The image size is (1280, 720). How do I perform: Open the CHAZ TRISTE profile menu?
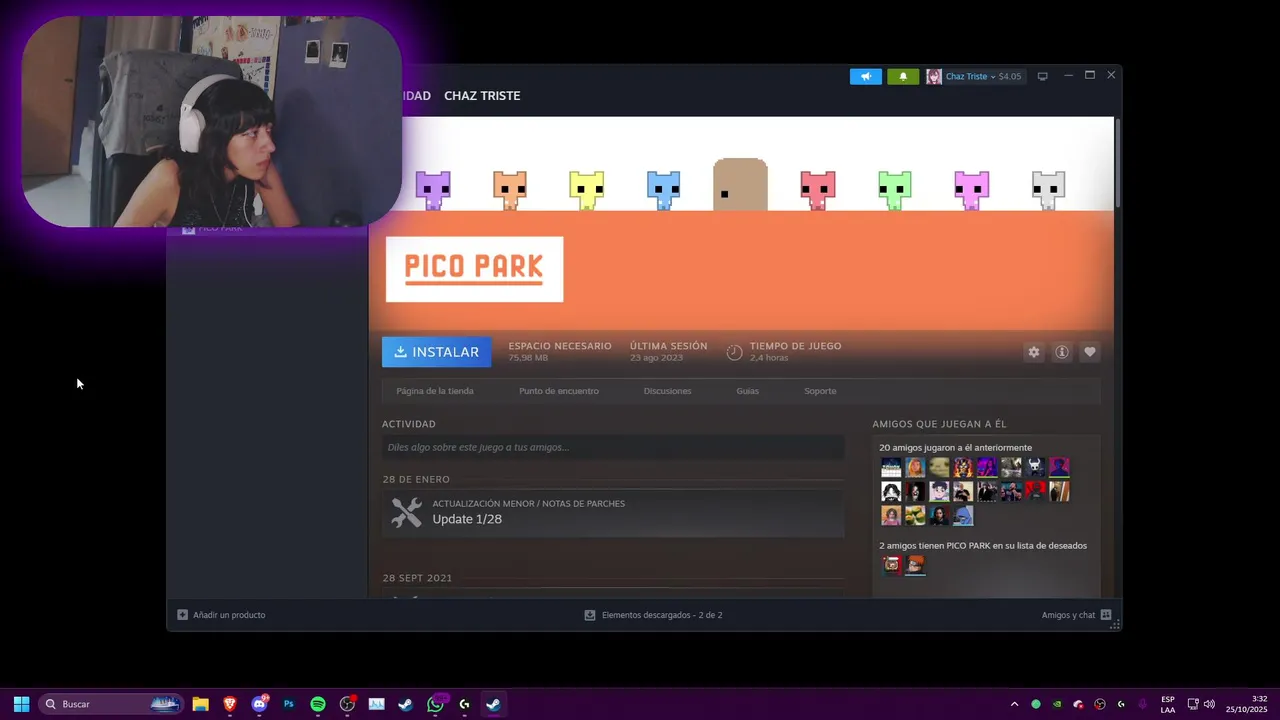pyautogui.click(x=482, y=96)
